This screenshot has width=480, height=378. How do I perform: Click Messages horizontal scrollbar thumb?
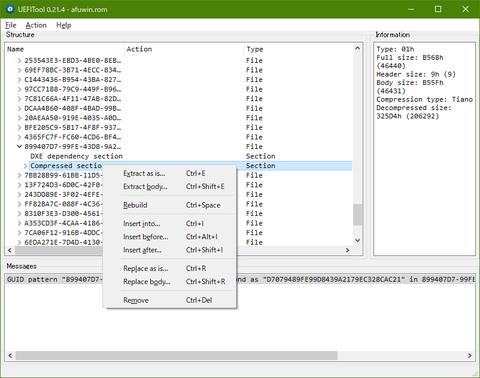pos(176,356)
